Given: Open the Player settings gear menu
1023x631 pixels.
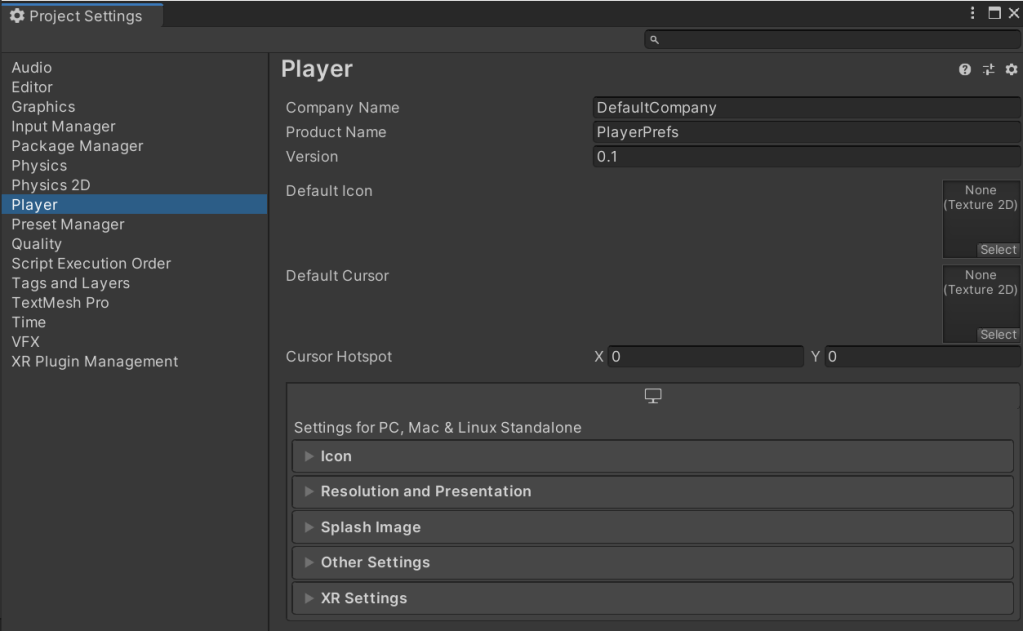Looking at the screenshot, I should (1011, 69).
